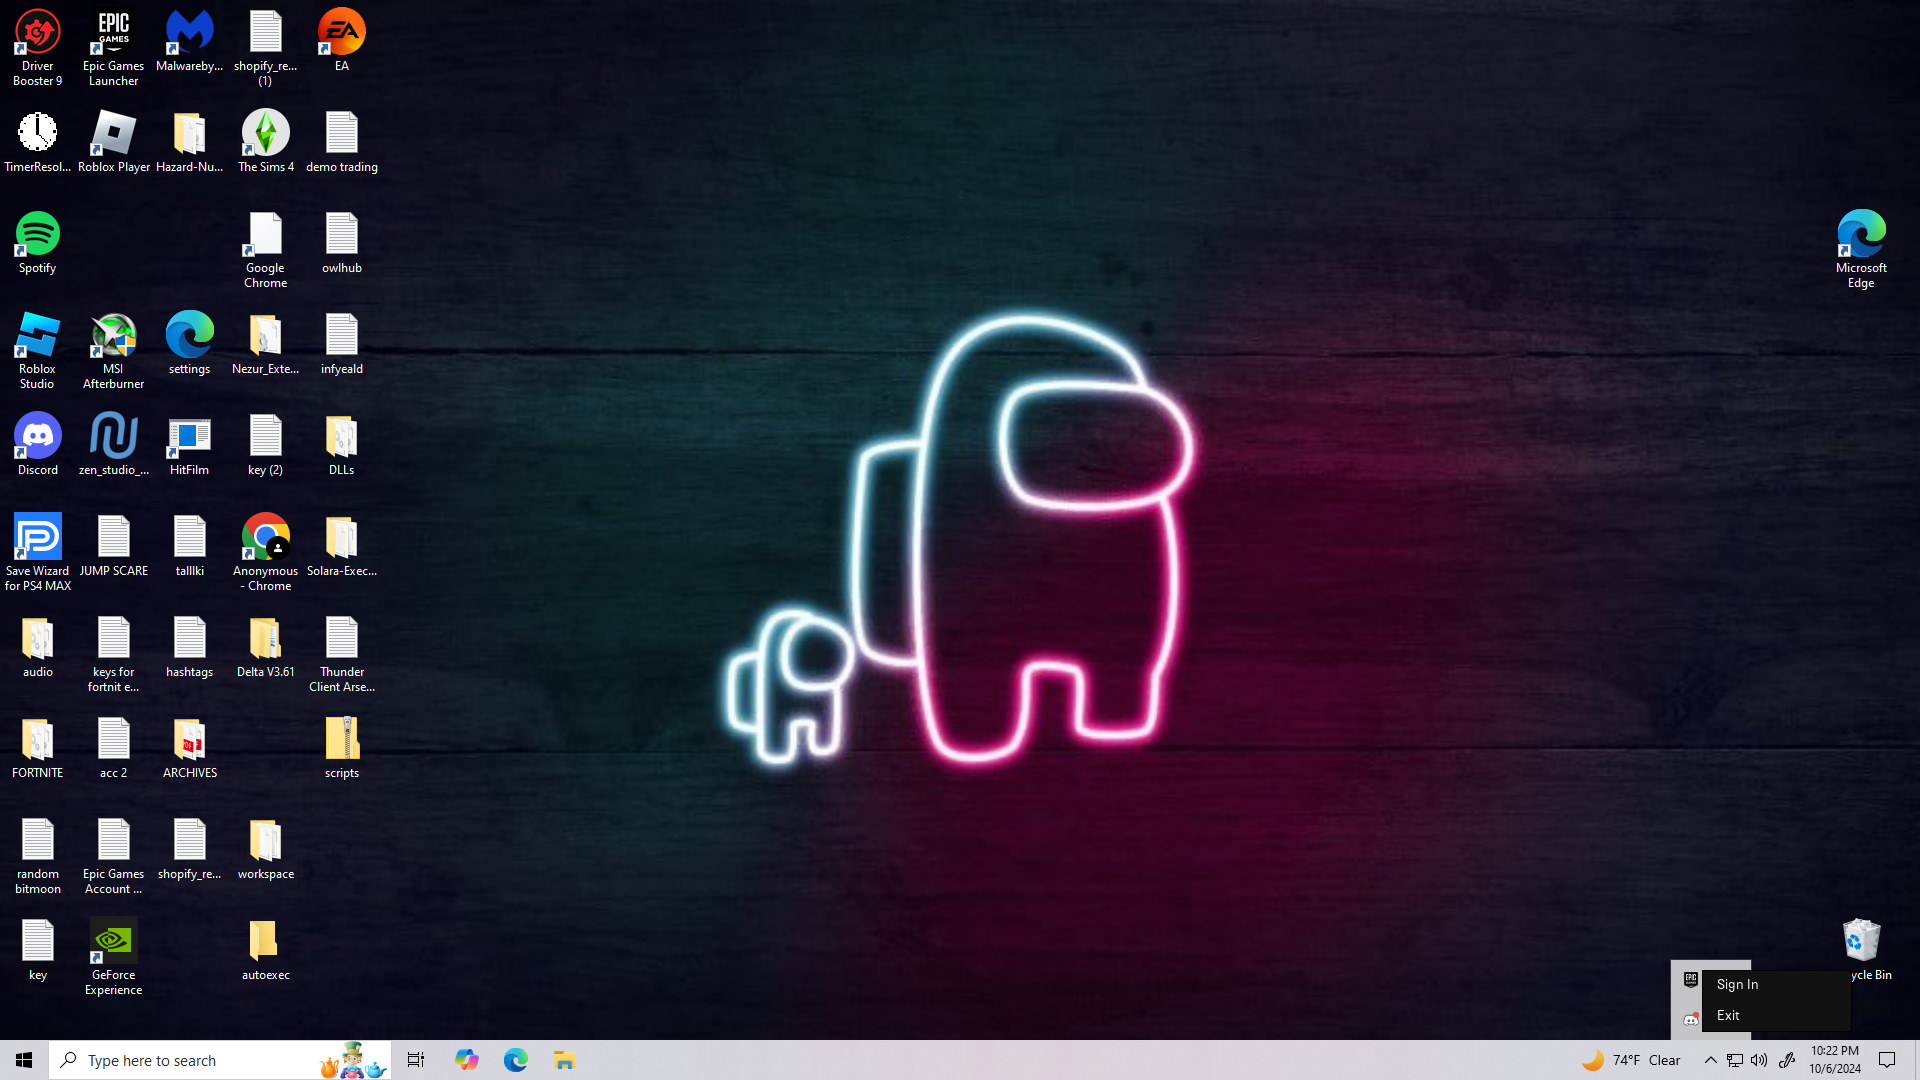This screenshot has height=1080, width=1920.
Task: Open the Windows Start button
Action: (x=24, y=1061)
